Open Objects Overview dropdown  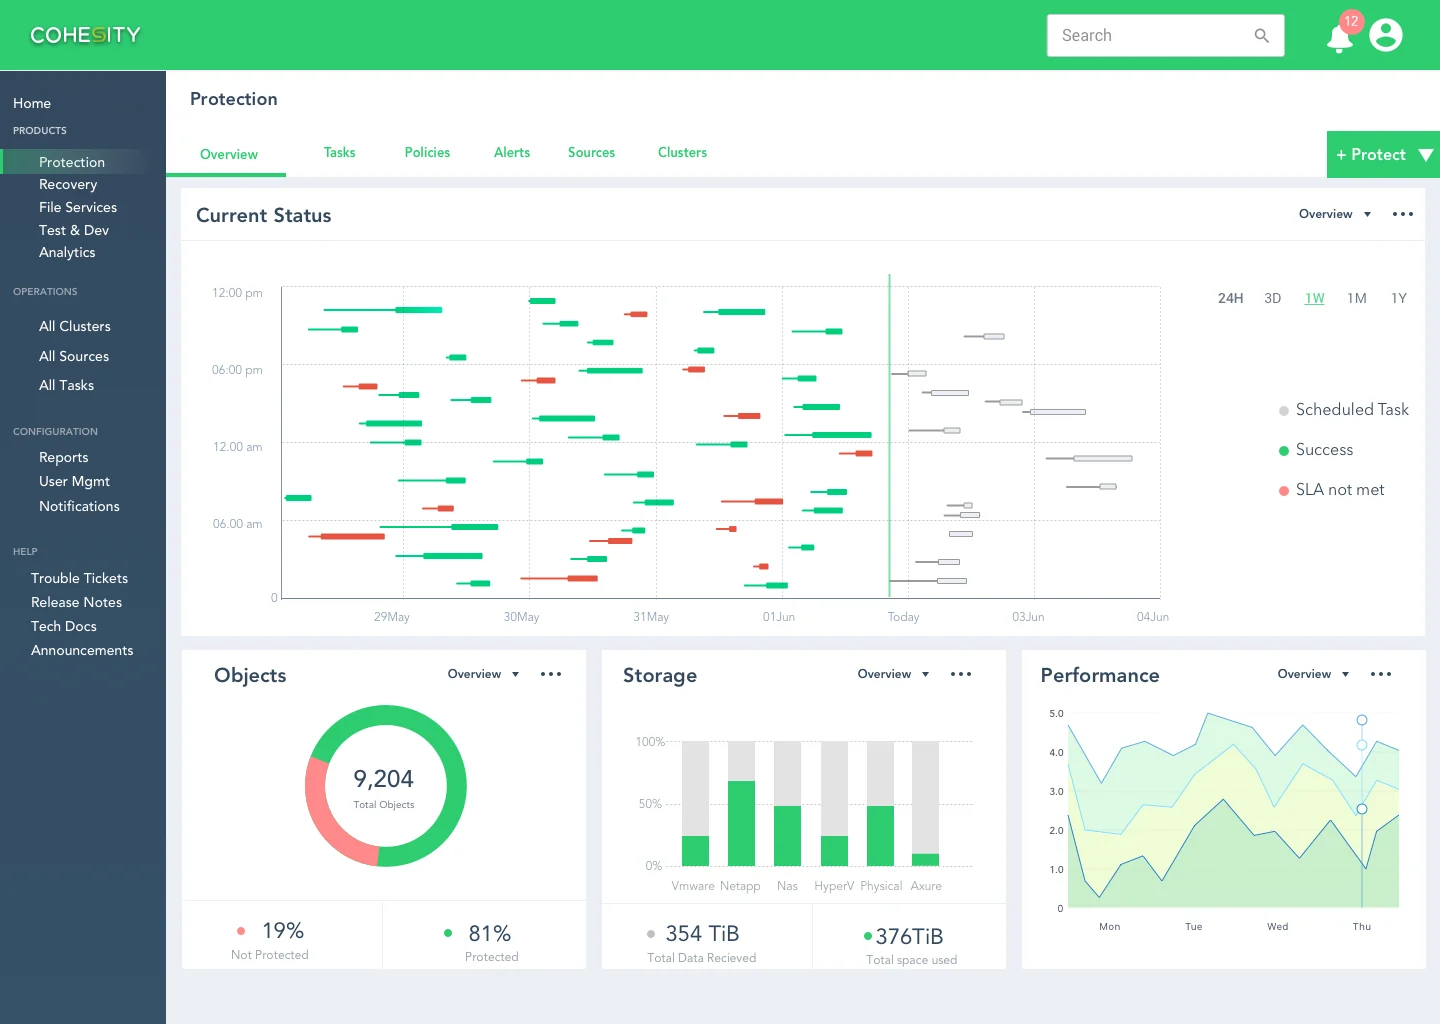pos(483,674)
